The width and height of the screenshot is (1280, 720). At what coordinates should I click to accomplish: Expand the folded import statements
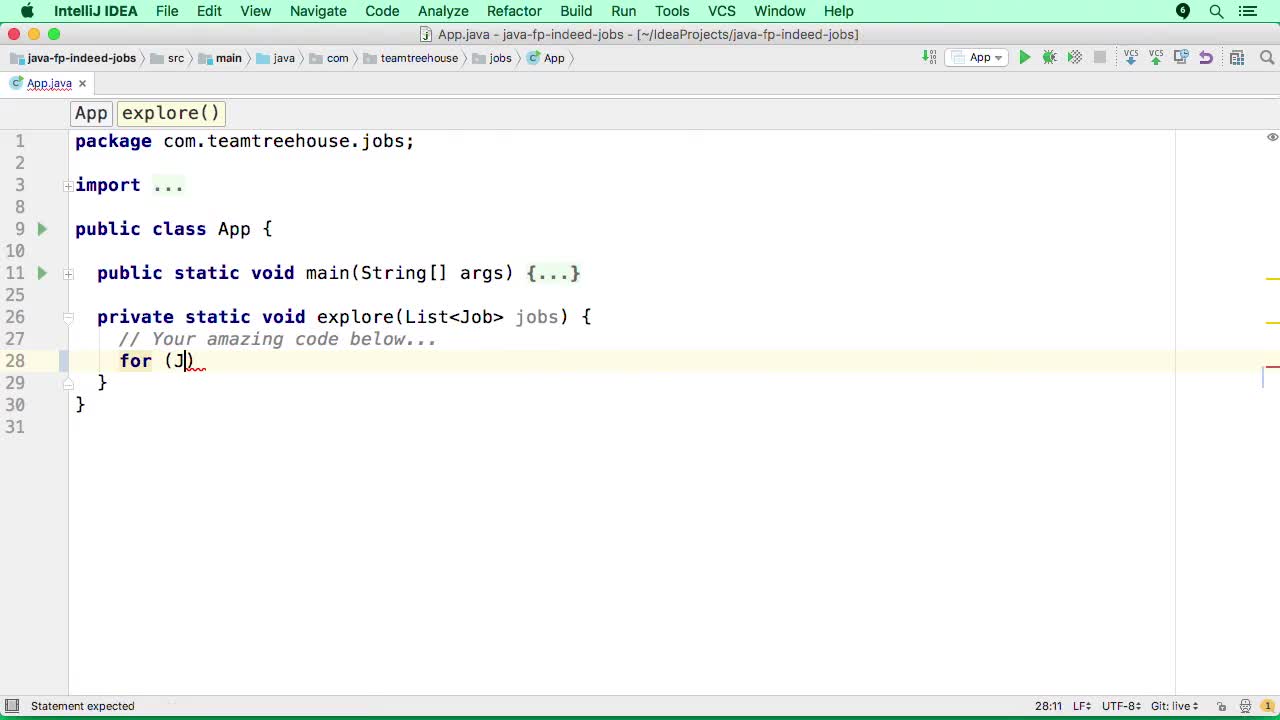tap(67, 185)
